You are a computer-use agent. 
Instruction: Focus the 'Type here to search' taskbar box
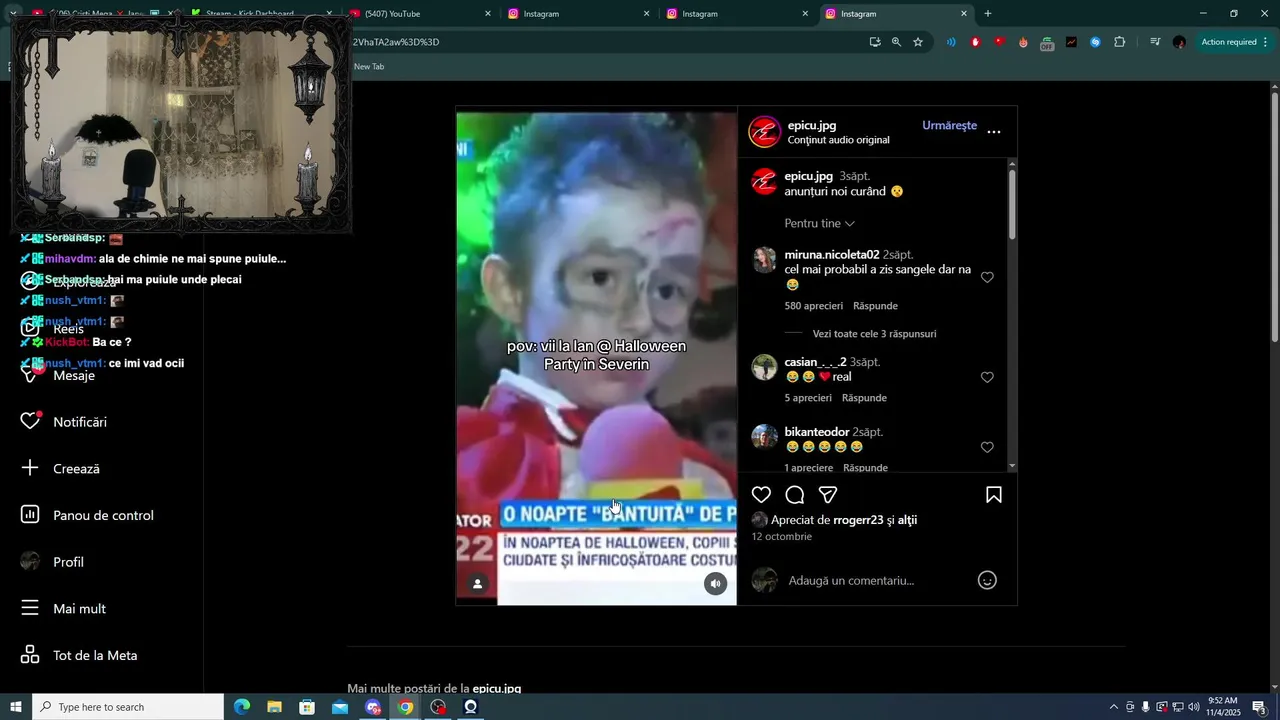tap(128, 707)
